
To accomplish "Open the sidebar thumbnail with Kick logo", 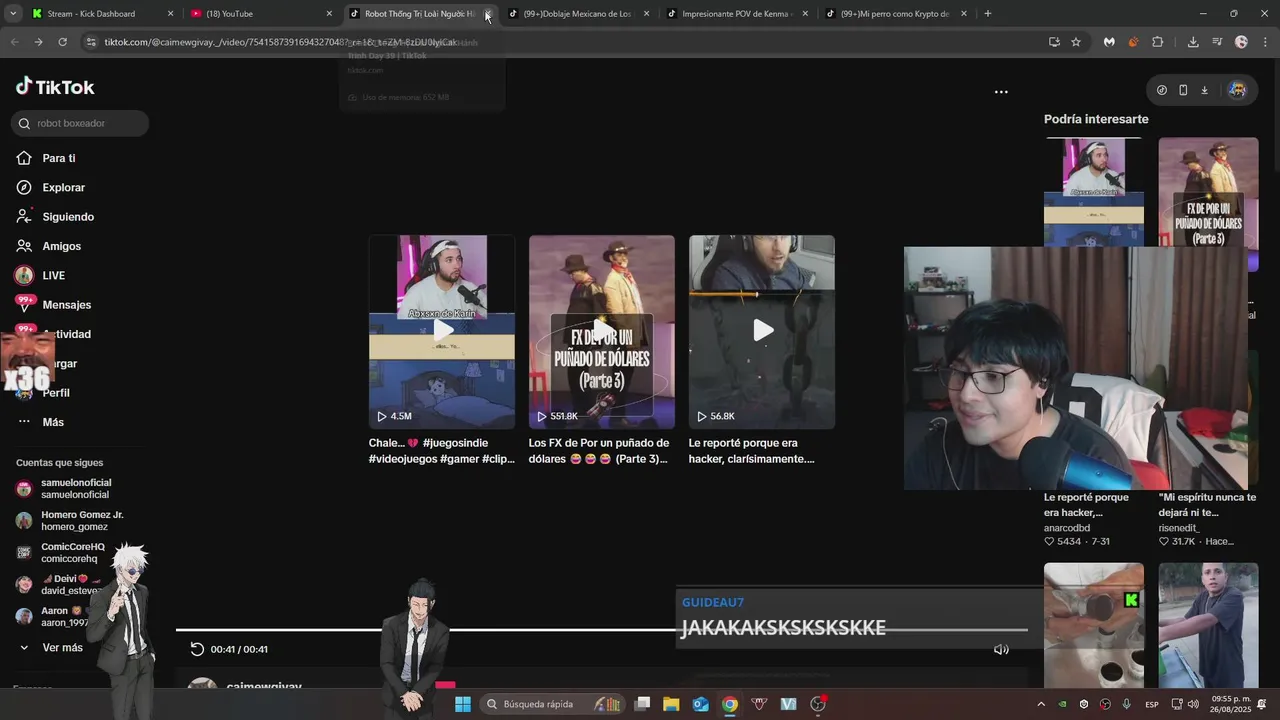I will click(x=1094, y=625).
